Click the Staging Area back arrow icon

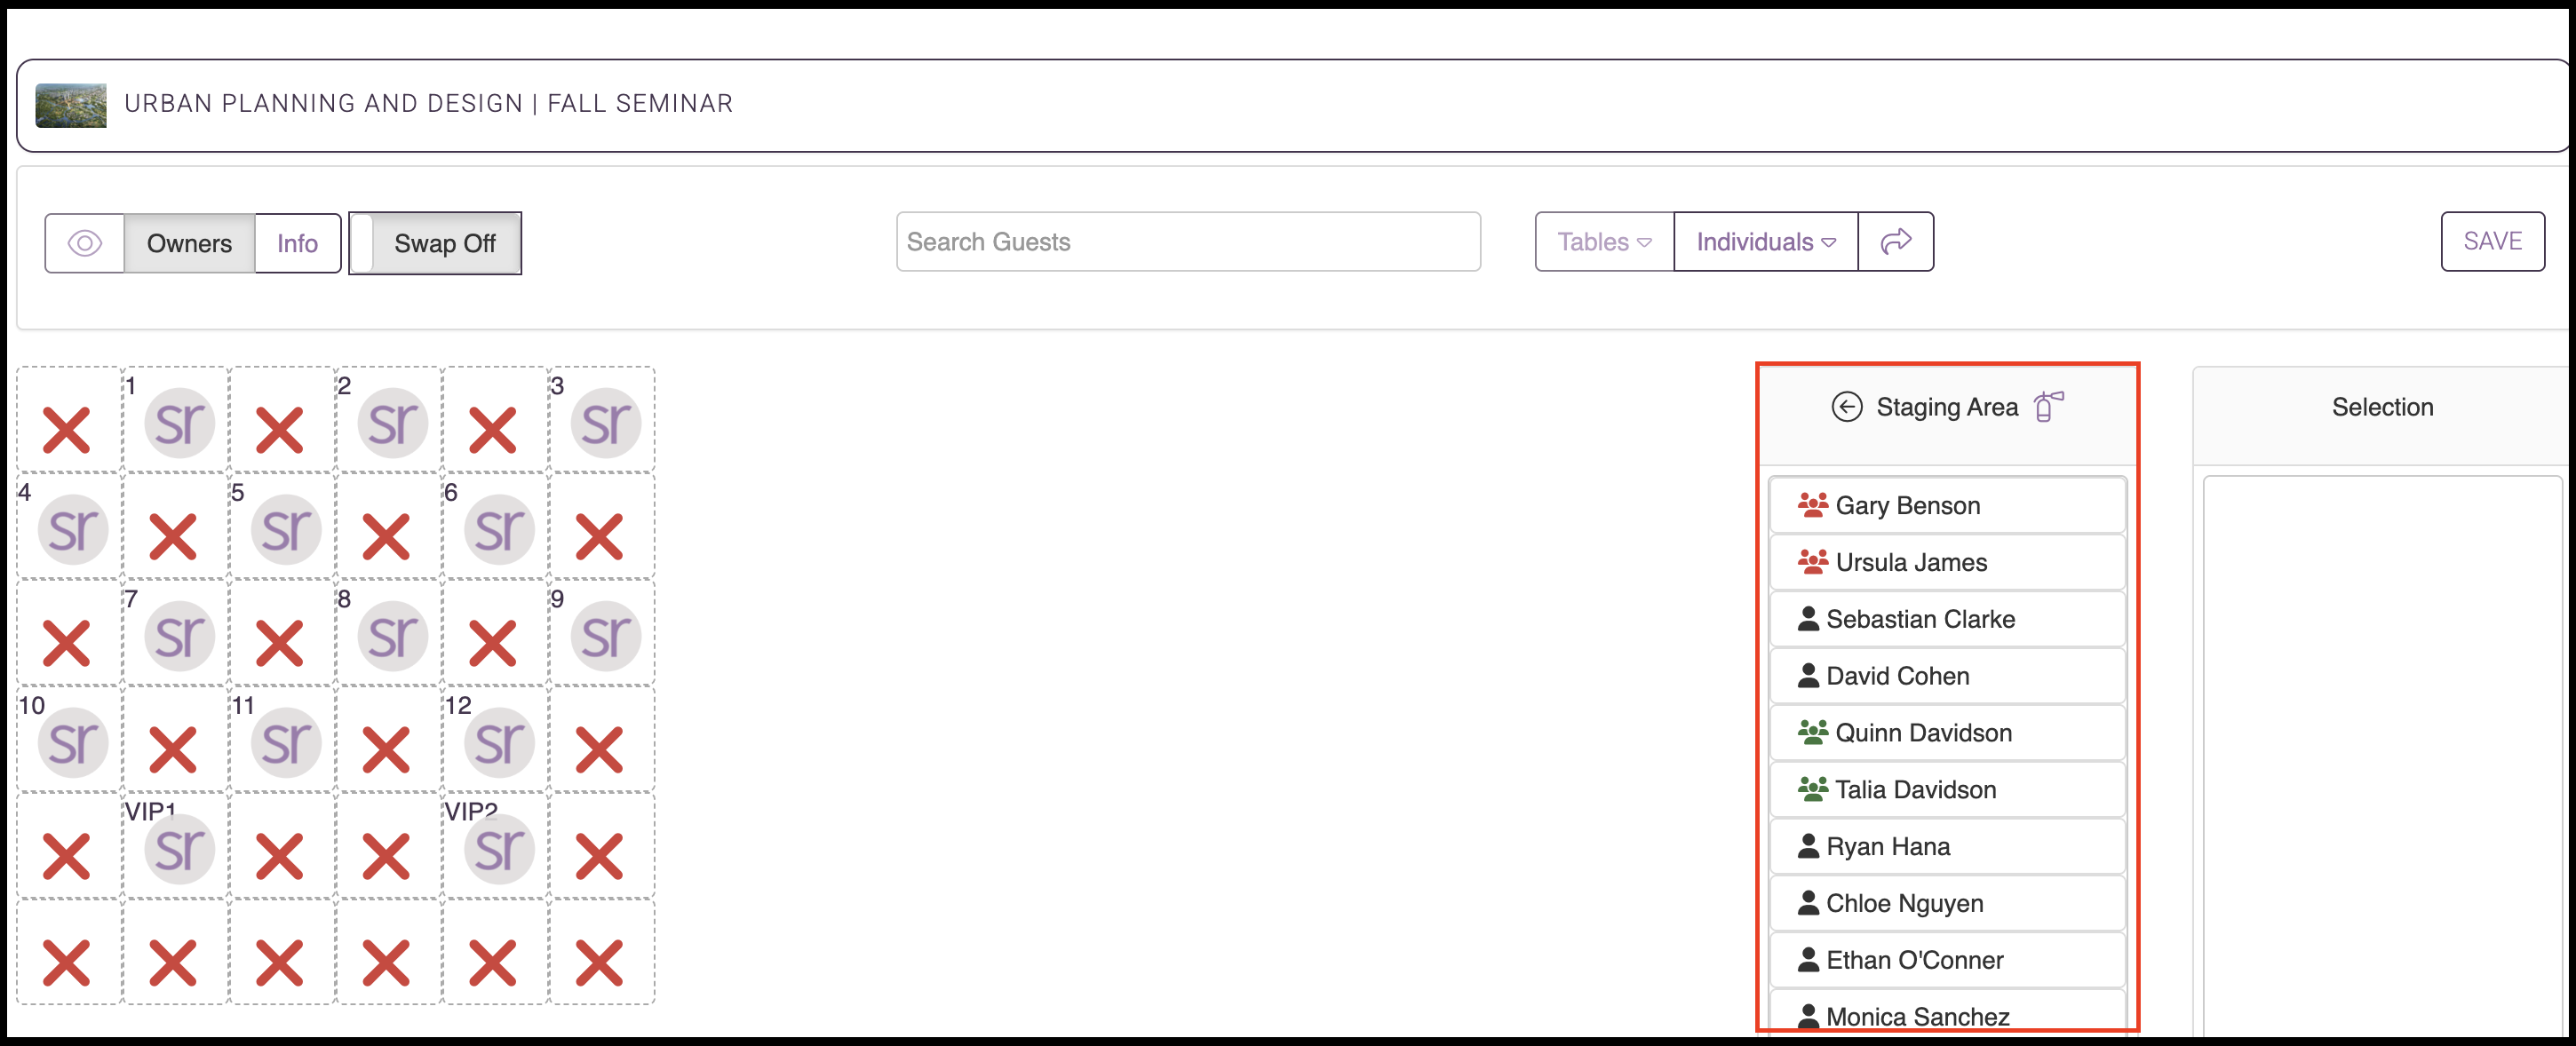coord(1846,407)
